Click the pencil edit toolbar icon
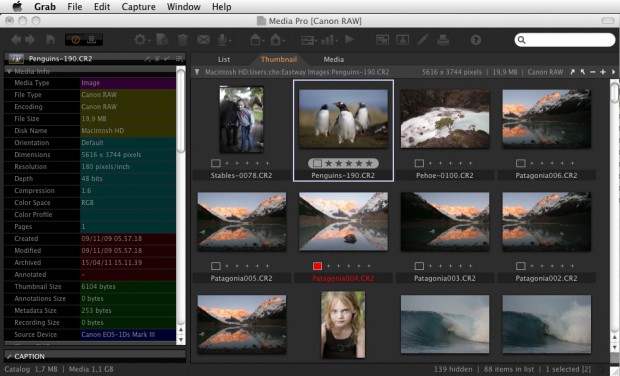The image size is (620, 376). click(x=423, y=40)
